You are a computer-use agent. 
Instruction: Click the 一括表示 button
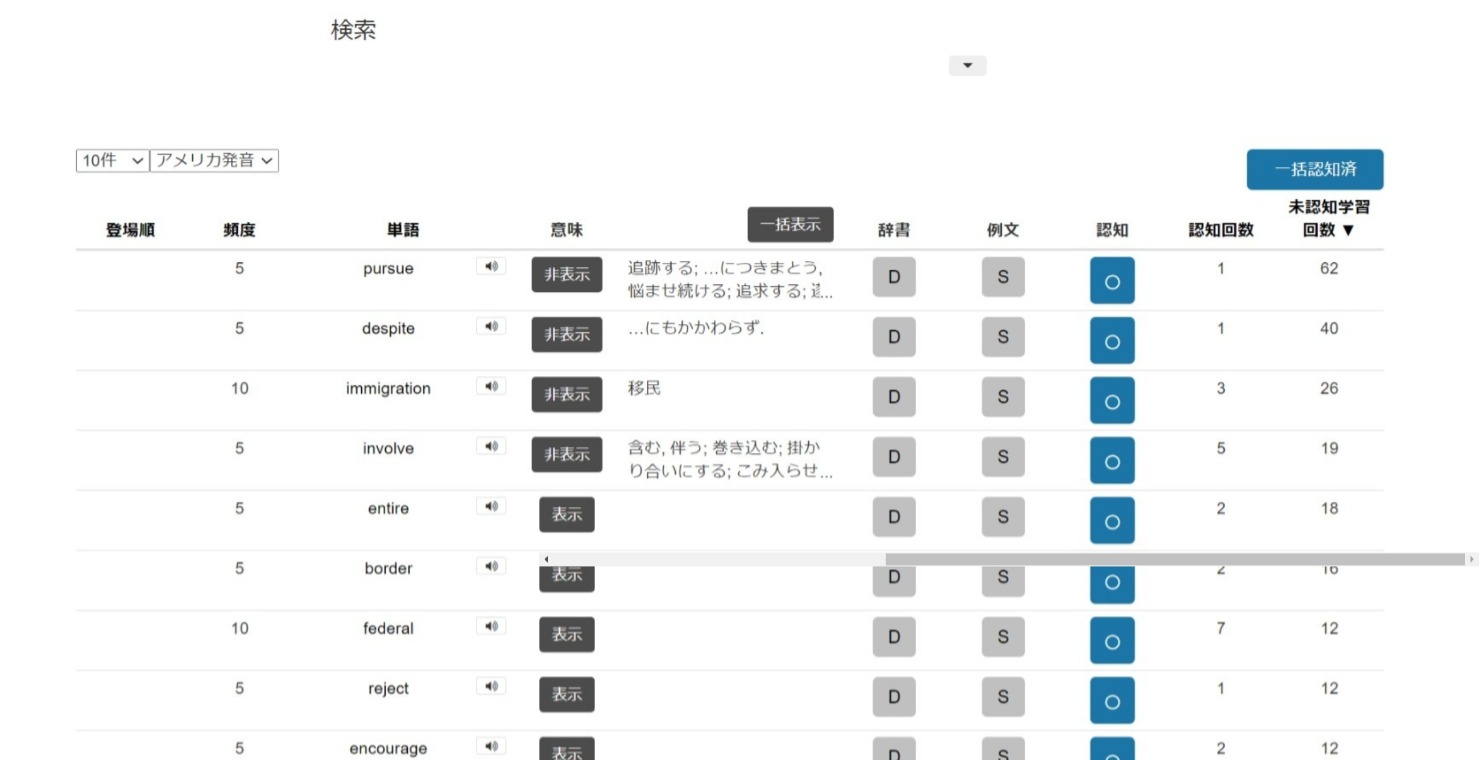[x=790, y=225]
